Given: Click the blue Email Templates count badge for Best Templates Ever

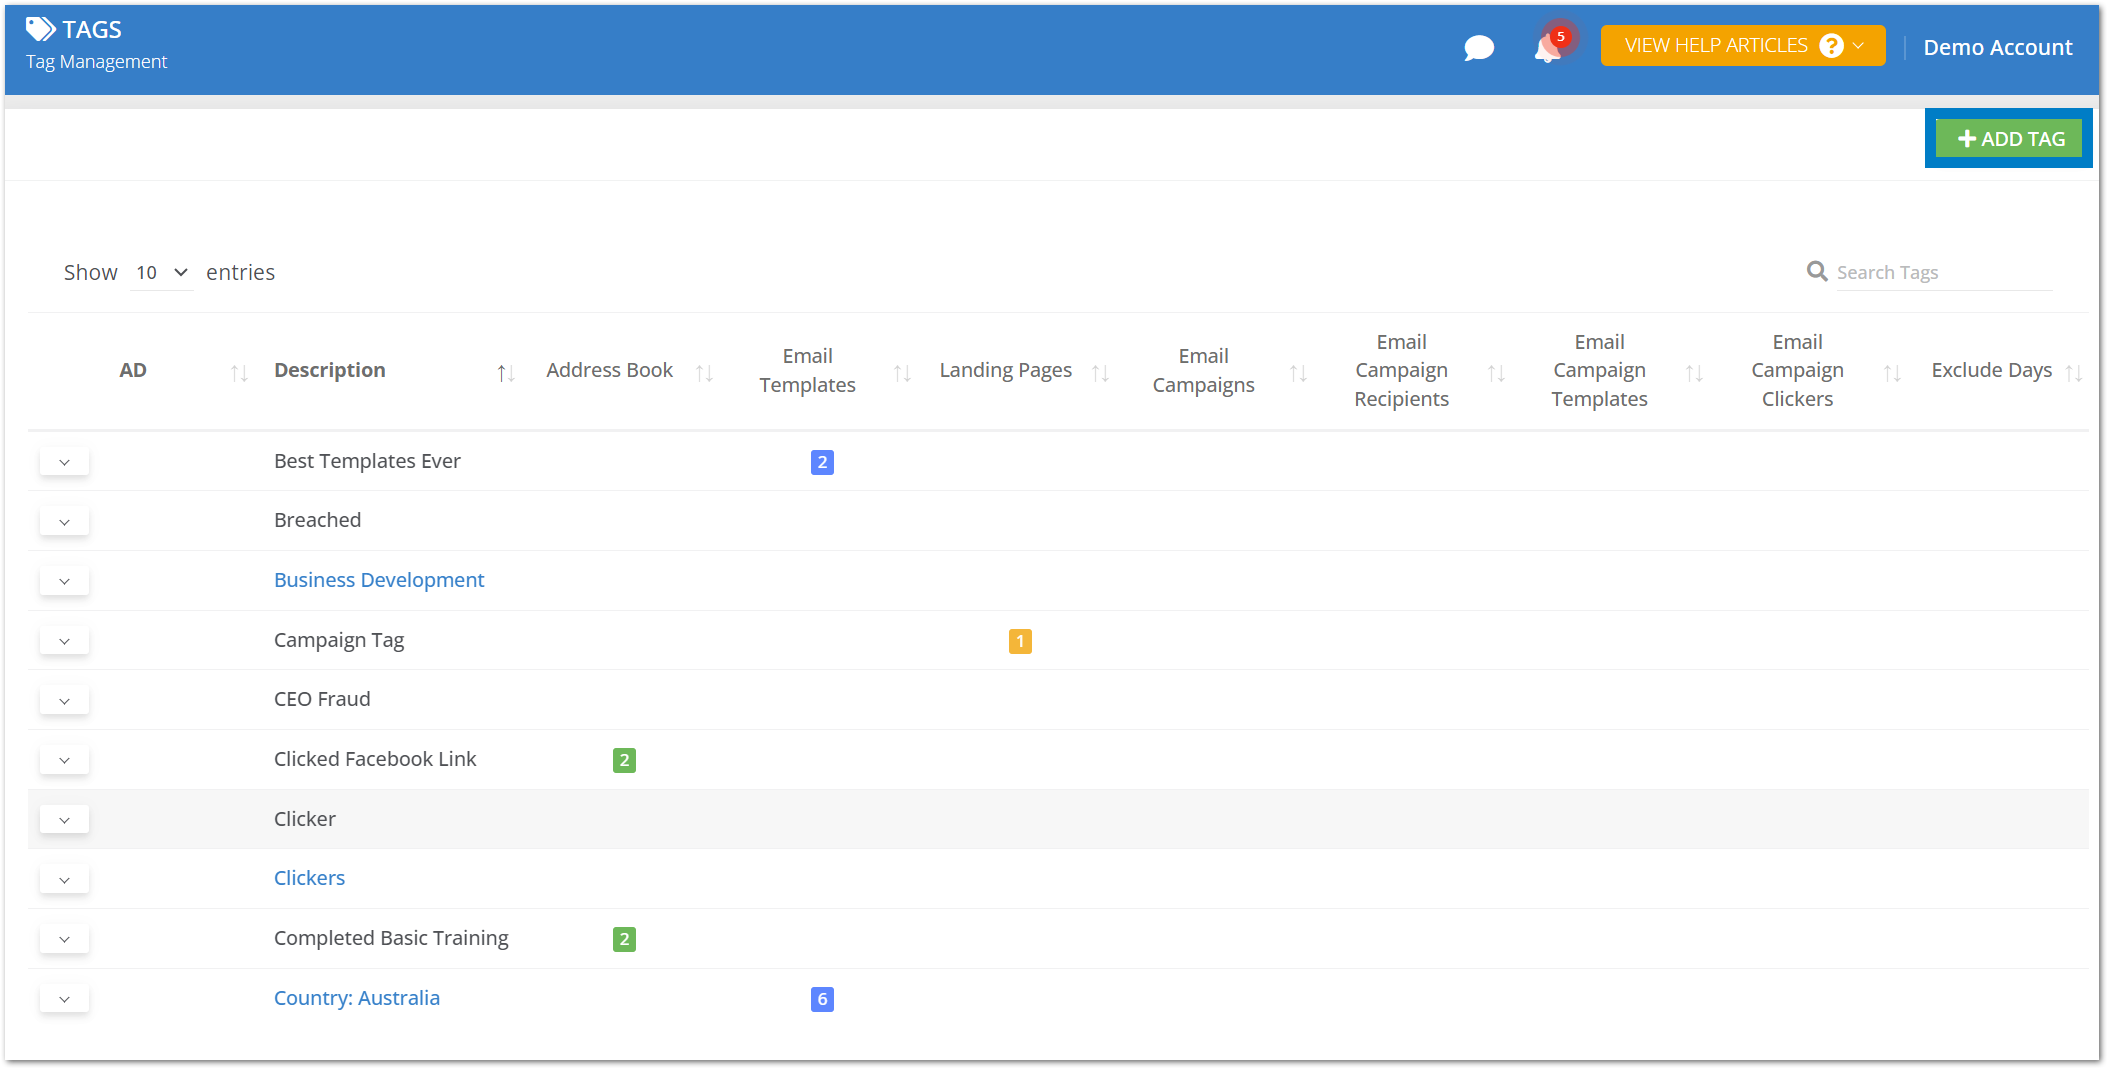Looking at the screenshot, I should point(821,462).
